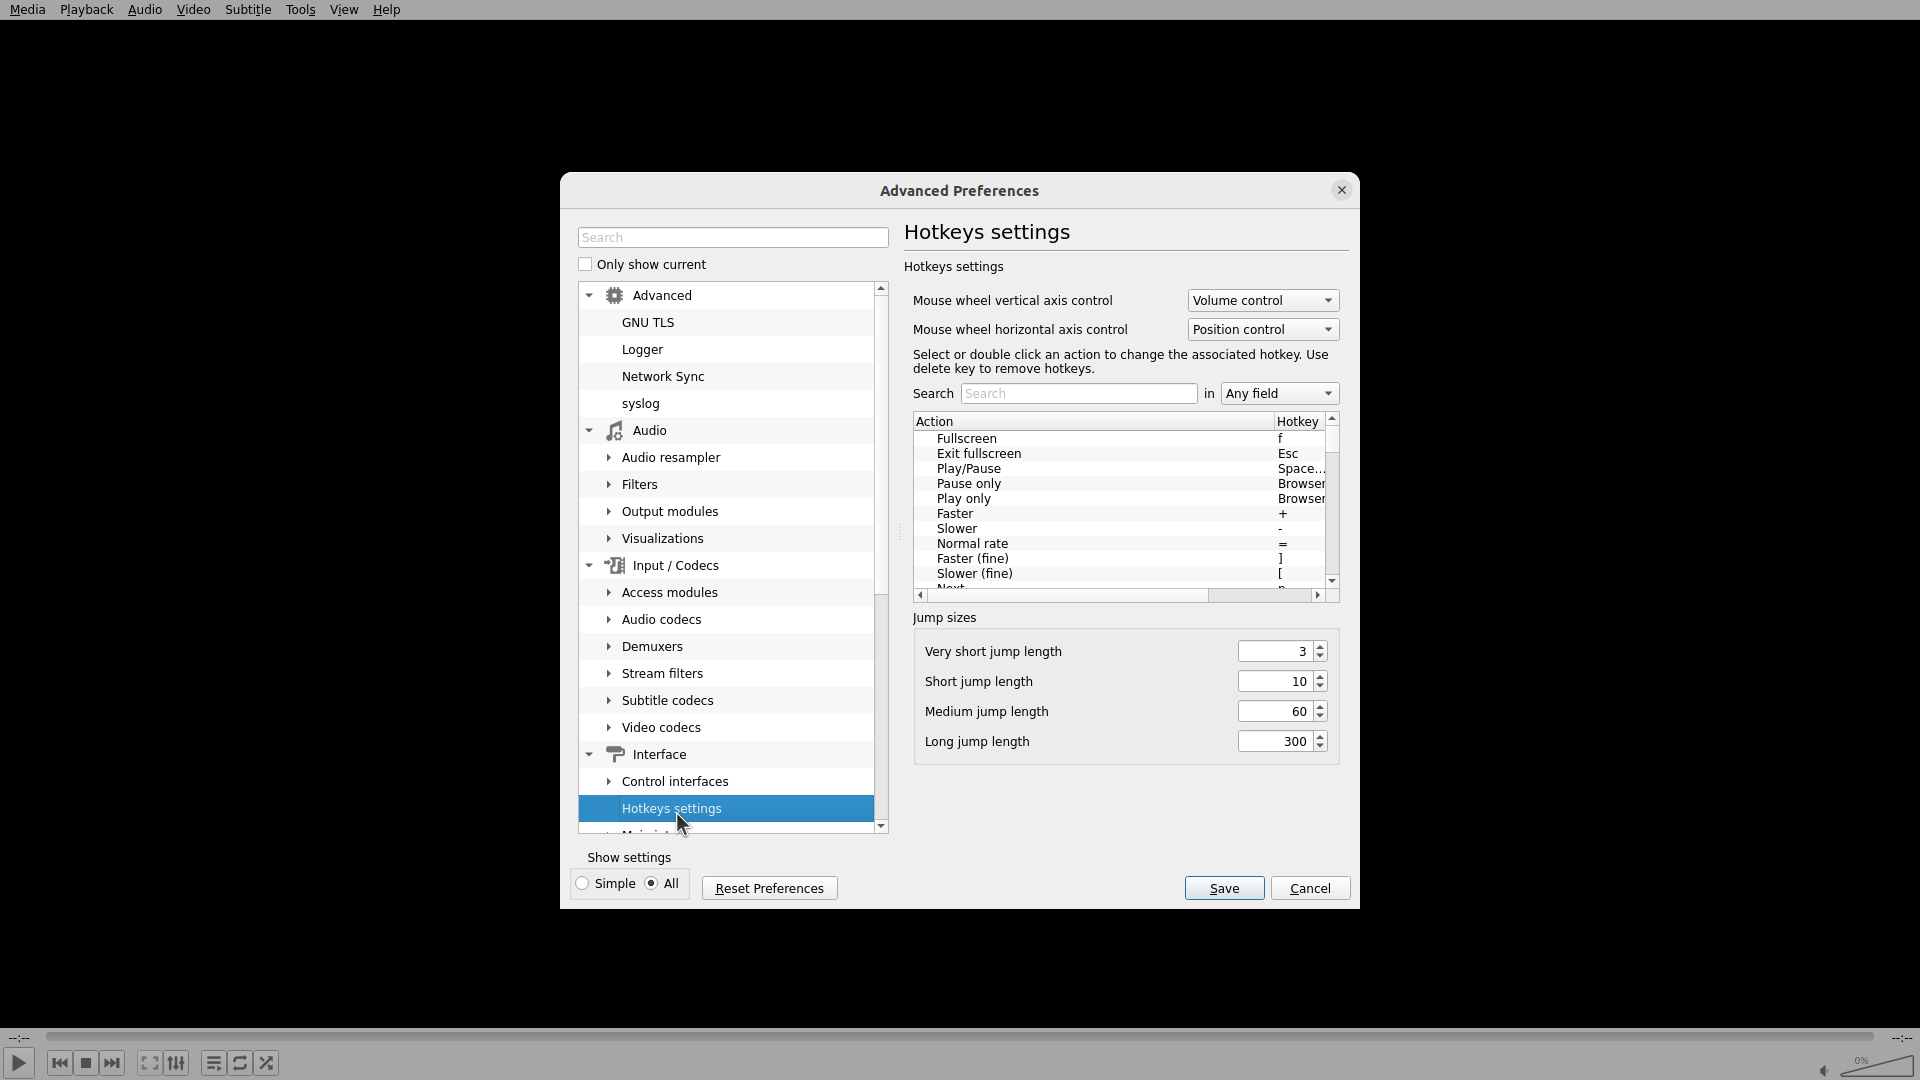Image resolution: width=1920 pixels, height=1080 pixels.
Task: Toggle the loop mode icon
Action: 240,1063
